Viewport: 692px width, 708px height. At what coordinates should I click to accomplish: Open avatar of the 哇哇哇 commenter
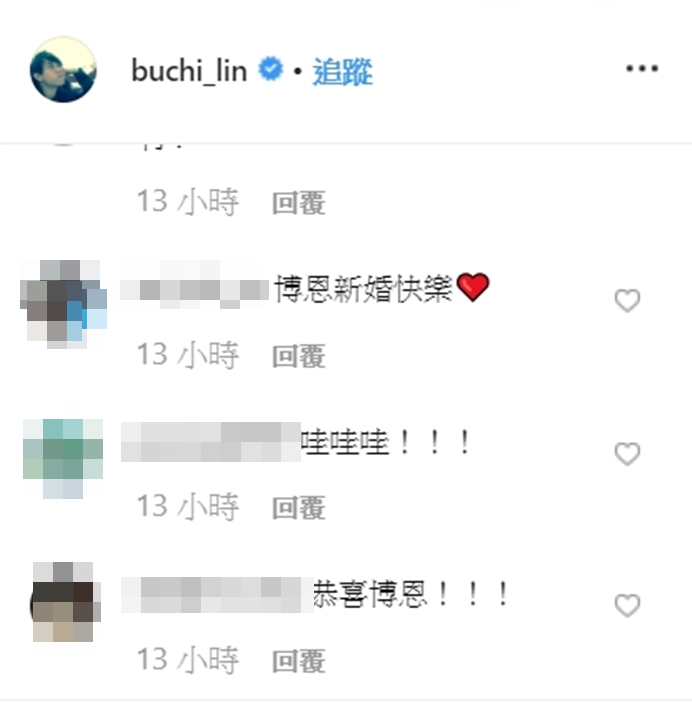63,458
